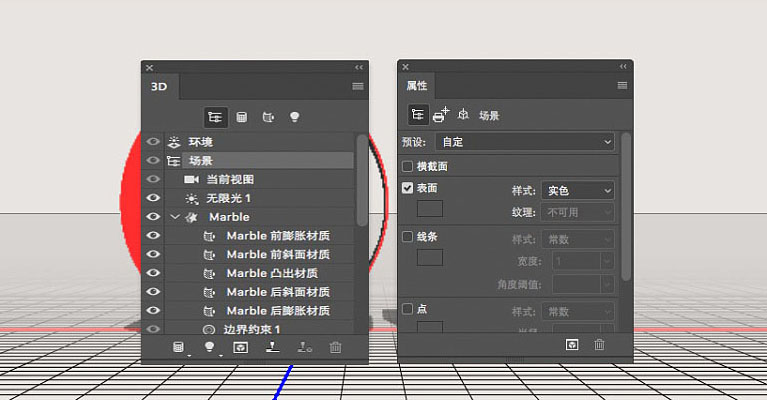Open the 3D panel flyout menu
Image resolution: width=767 pixels, height=400 pixels.
pos(358,87)
